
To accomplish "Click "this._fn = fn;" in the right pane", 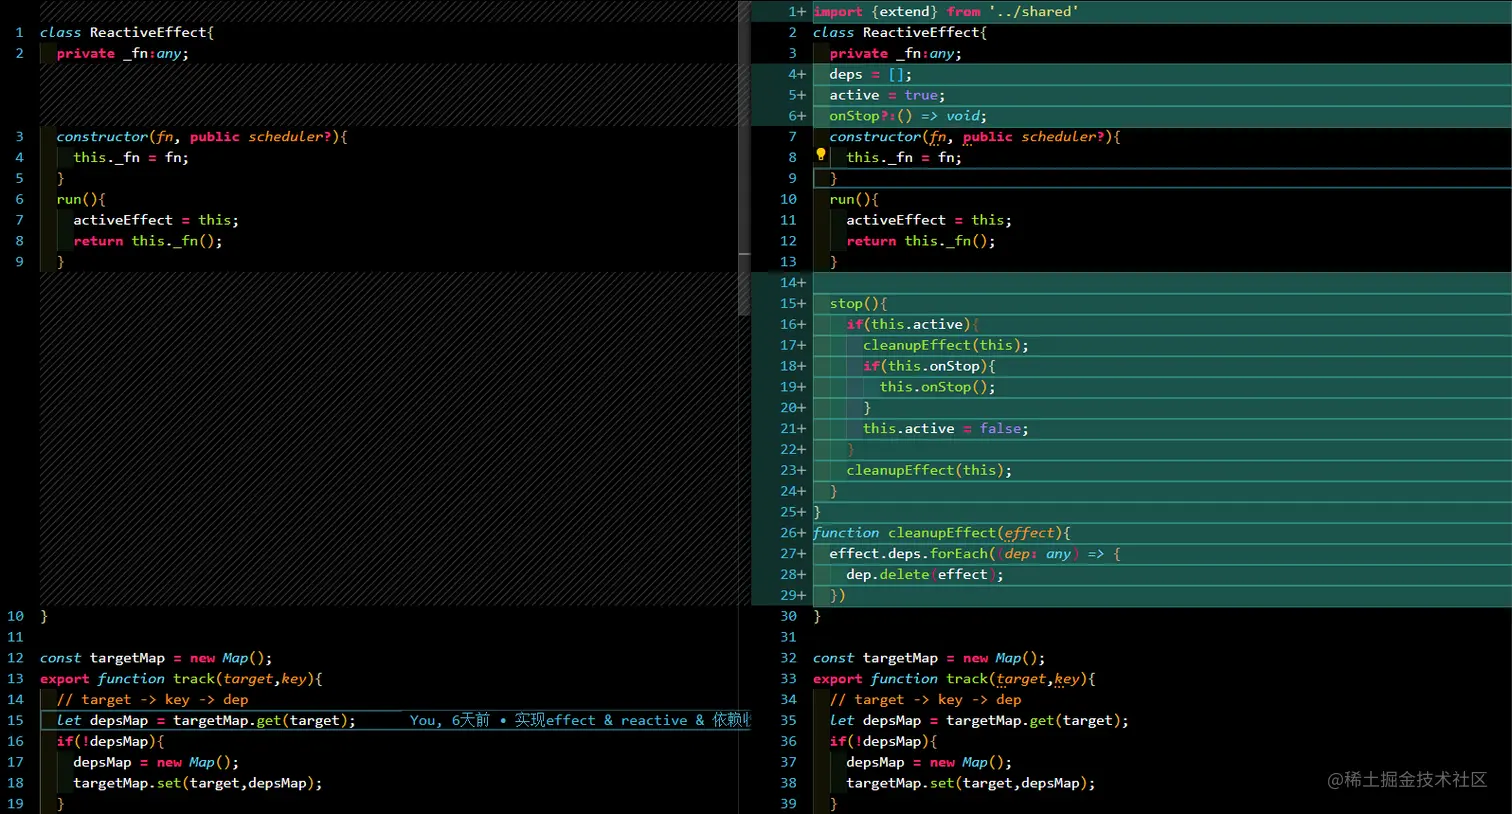I will [904, 158].
